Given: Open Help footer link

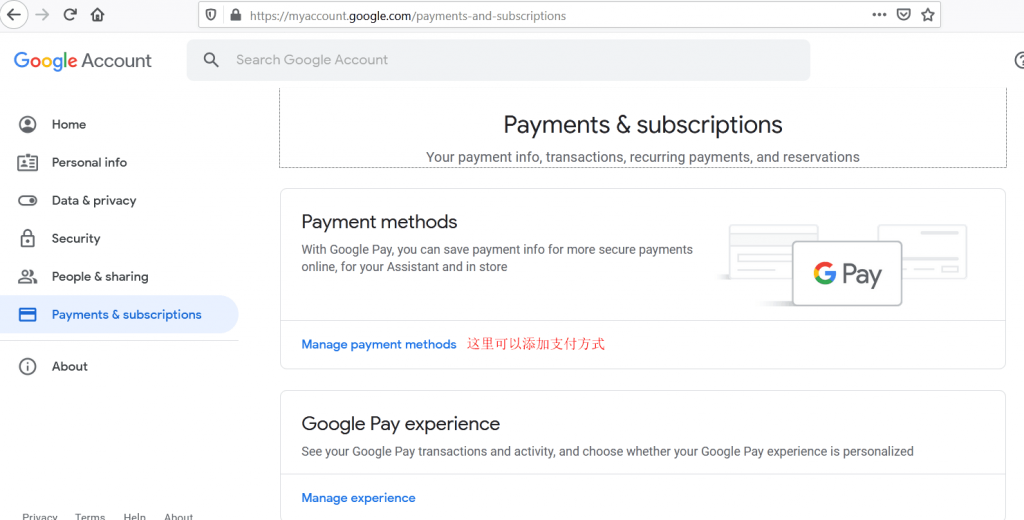Looking at the screenshot, I should tap(135, 516).
